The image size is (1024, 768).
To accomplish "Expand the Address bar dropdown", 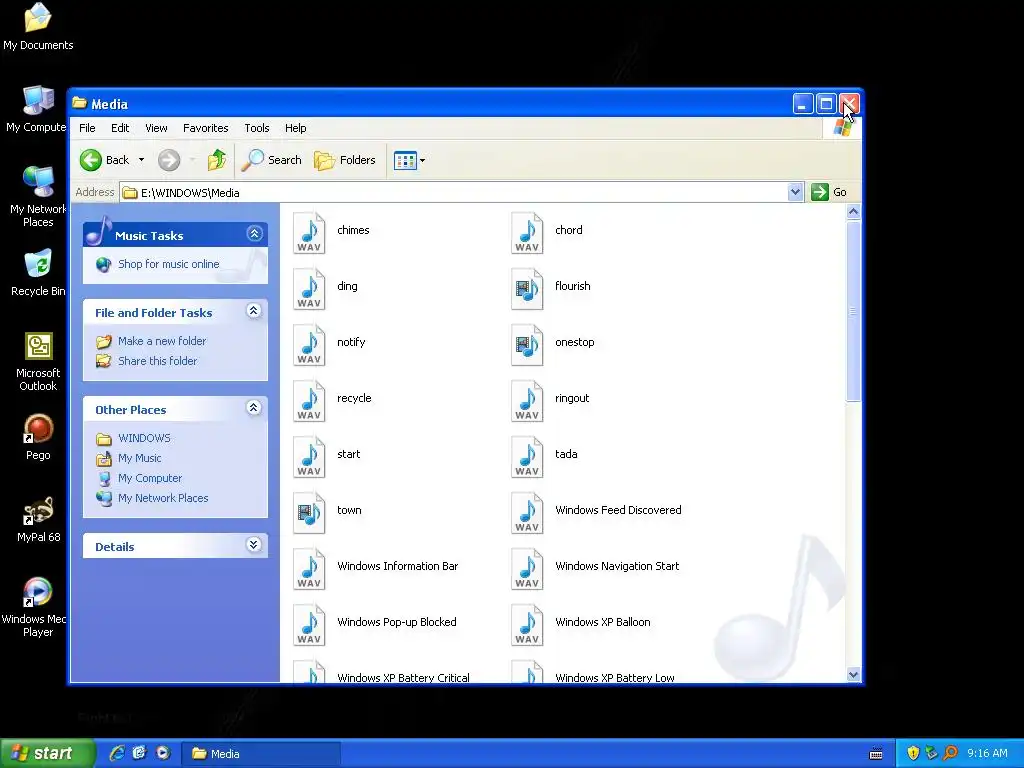I will 795,192.
